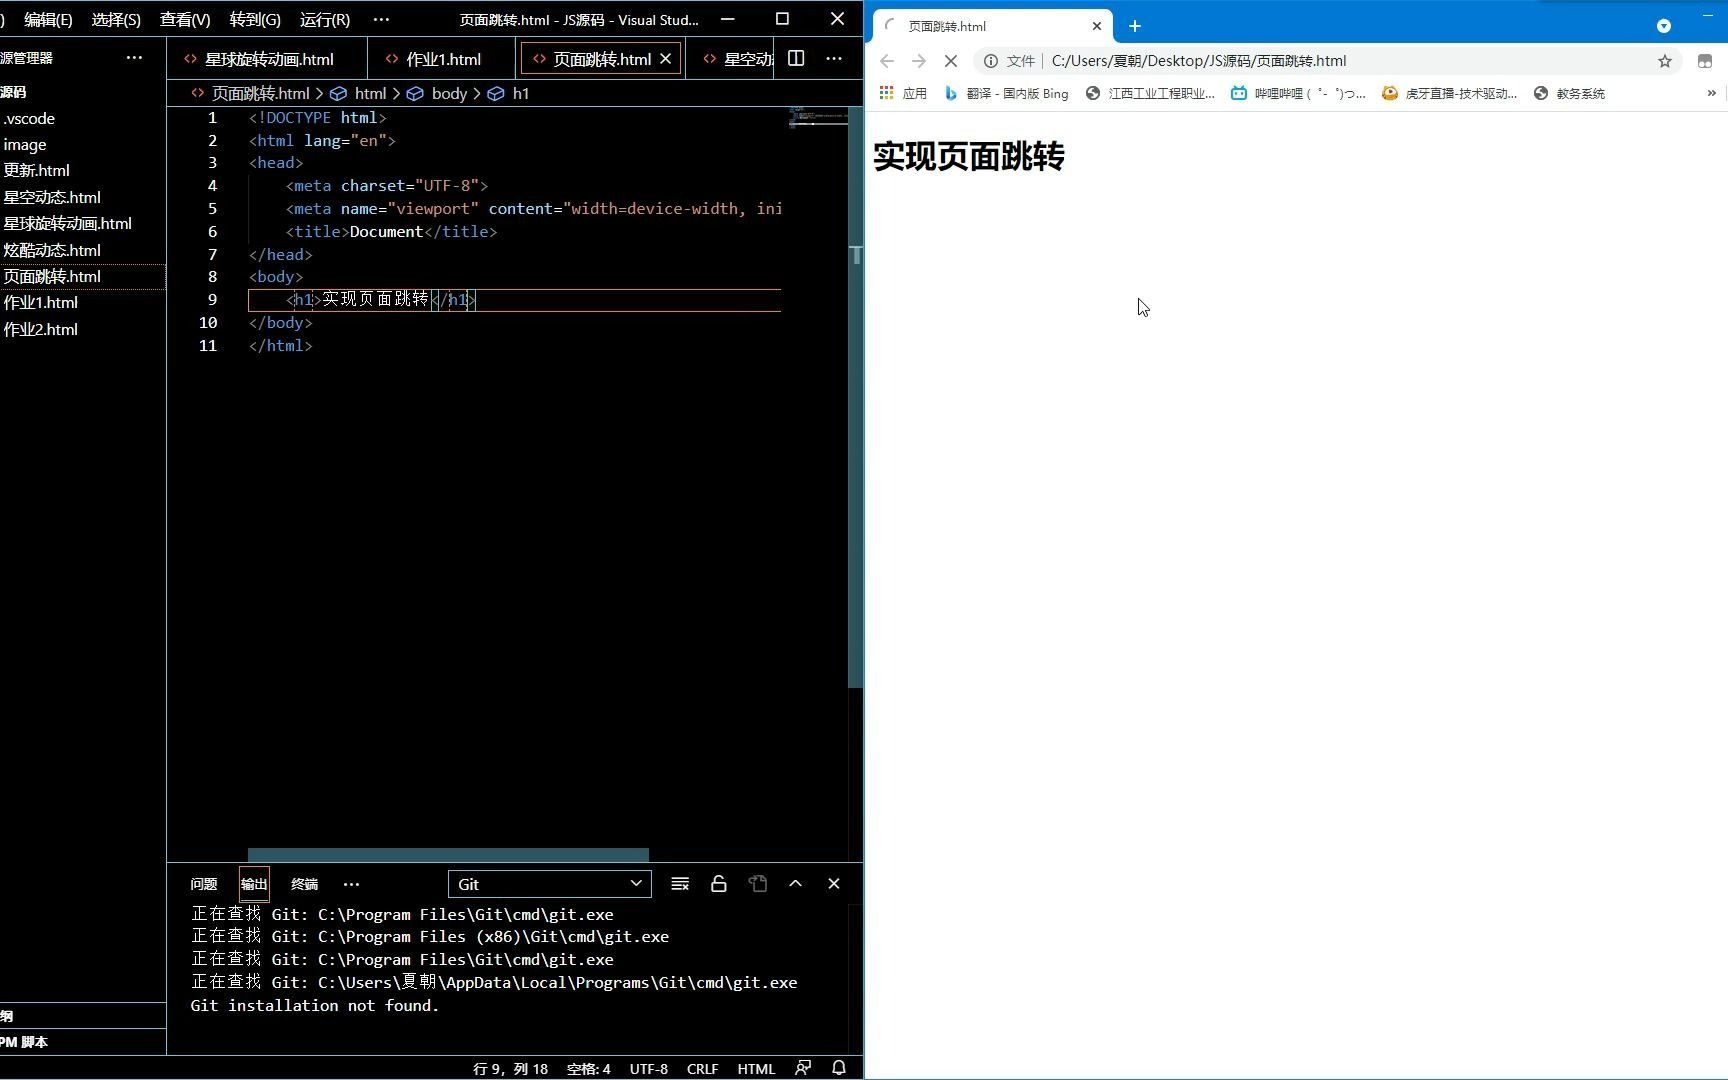Split the VS Code editor right
Screen dimensions: 1728x1080
pos(796,59)
